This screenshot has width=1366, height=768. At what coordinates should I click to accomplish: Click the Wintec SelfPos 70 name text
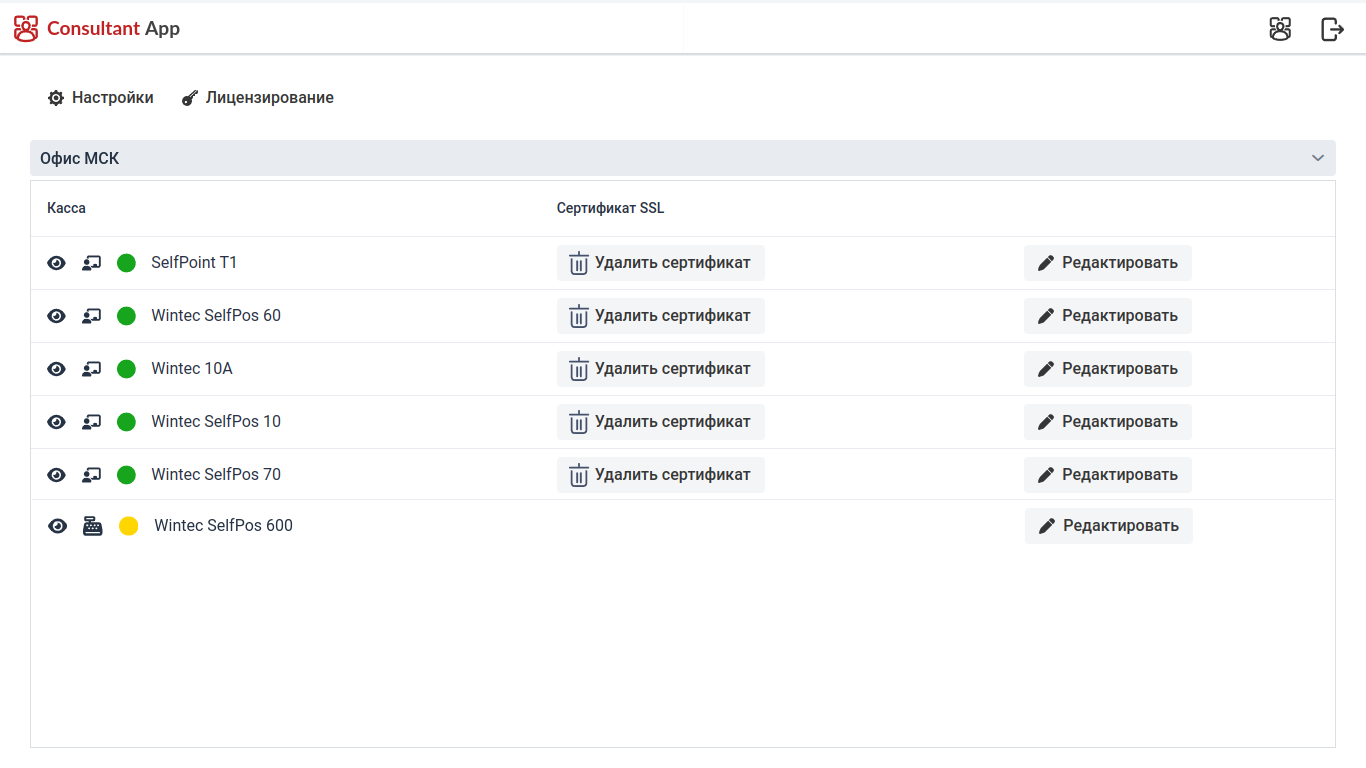216,475
